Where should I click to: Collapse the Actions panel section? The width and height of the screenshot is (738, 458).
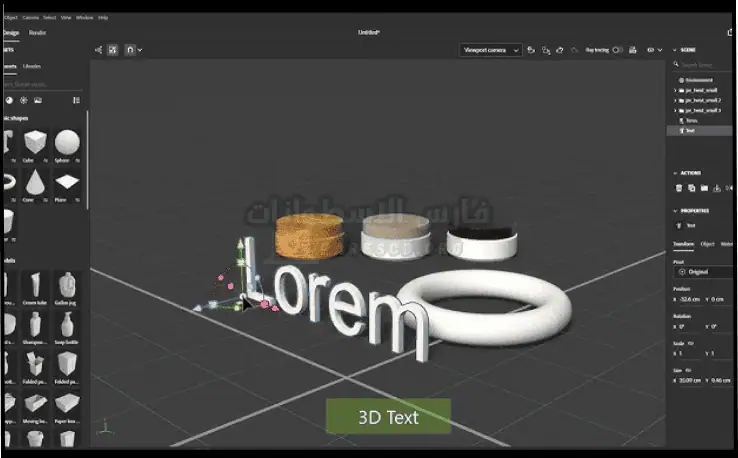click(675, 172)
